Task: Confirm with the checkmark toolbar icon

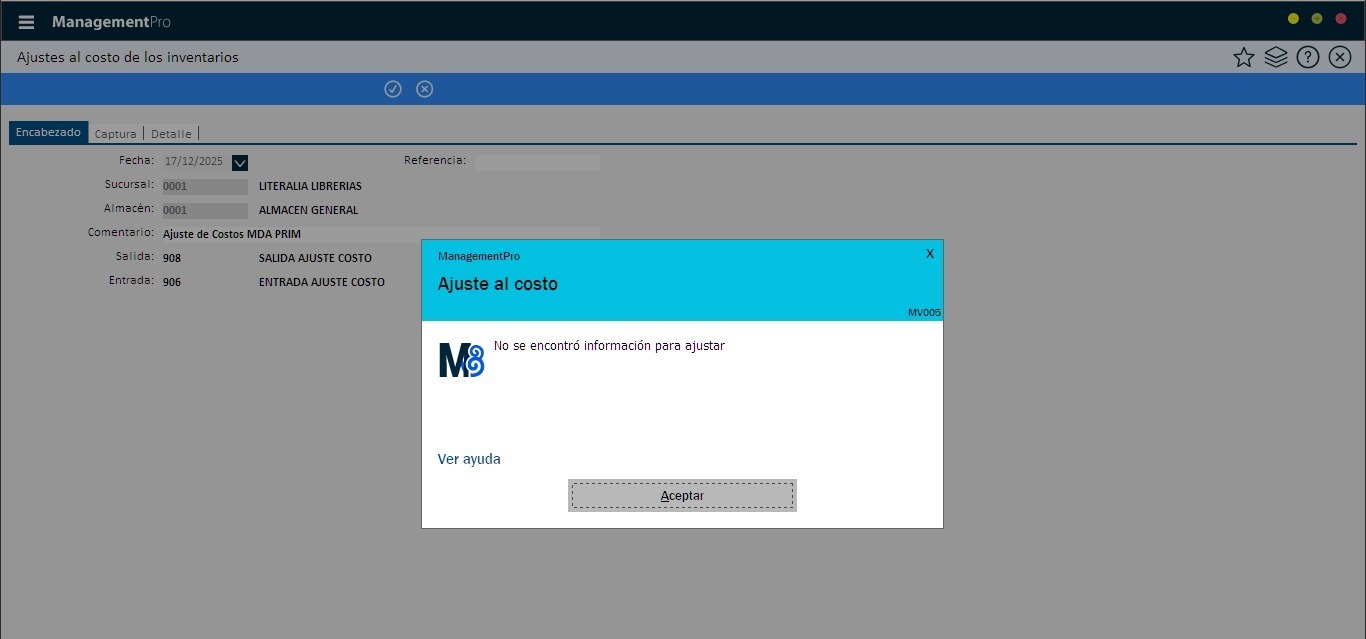Action: [393, 89]
